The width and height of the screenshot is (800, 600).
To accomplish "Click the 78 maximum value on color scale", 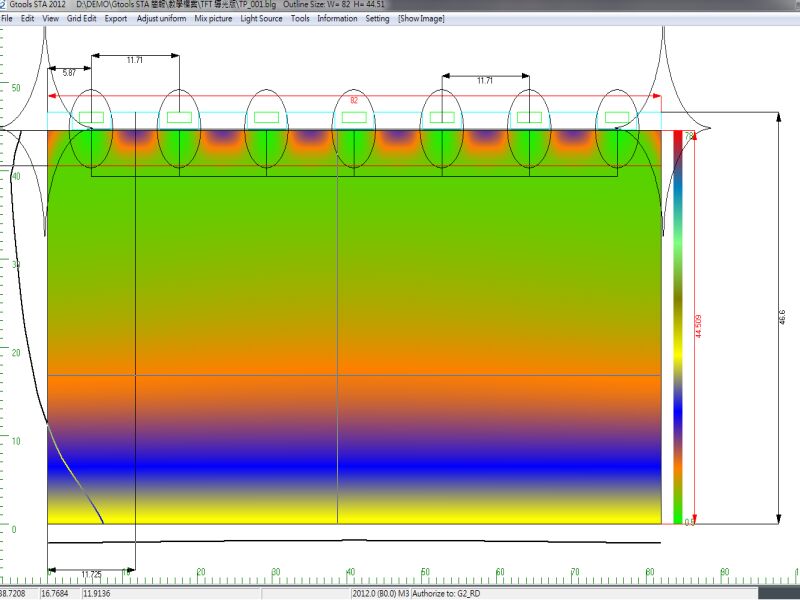I will pos(689,136).
